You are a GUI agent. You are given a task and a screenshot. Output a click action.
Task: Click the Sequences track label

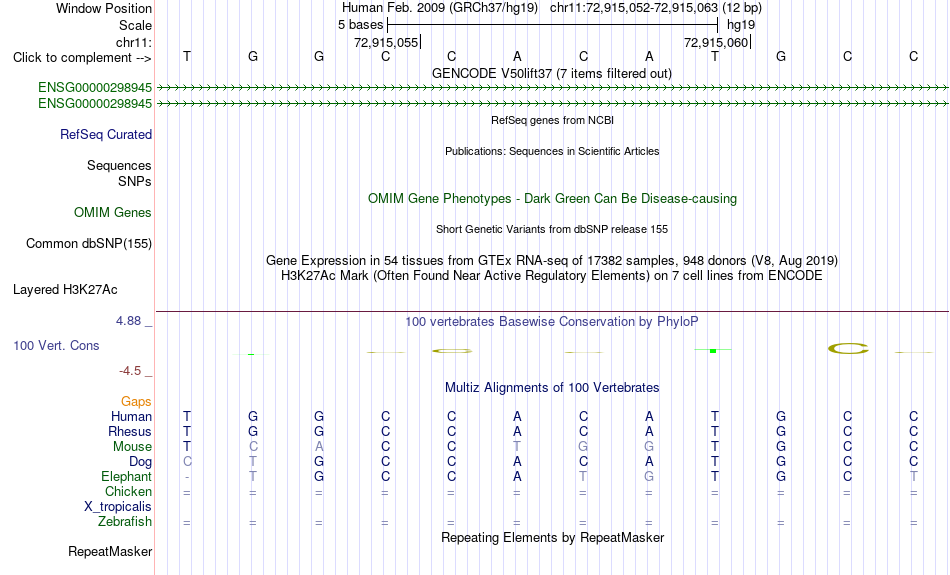click(119, 165)
